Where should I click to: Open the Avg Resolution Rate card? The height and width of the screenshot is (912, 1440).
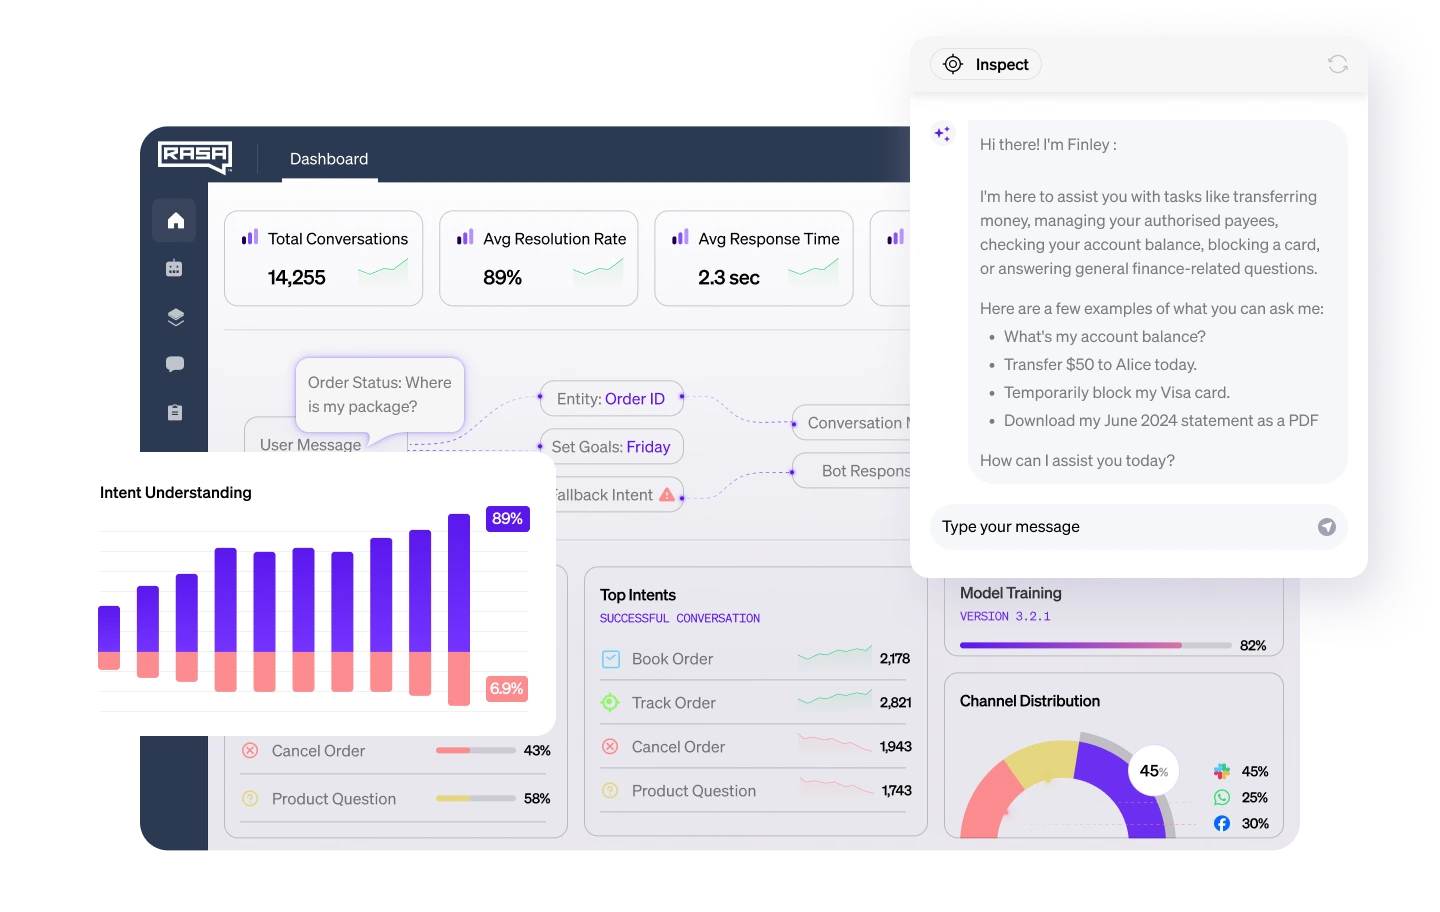539,258
